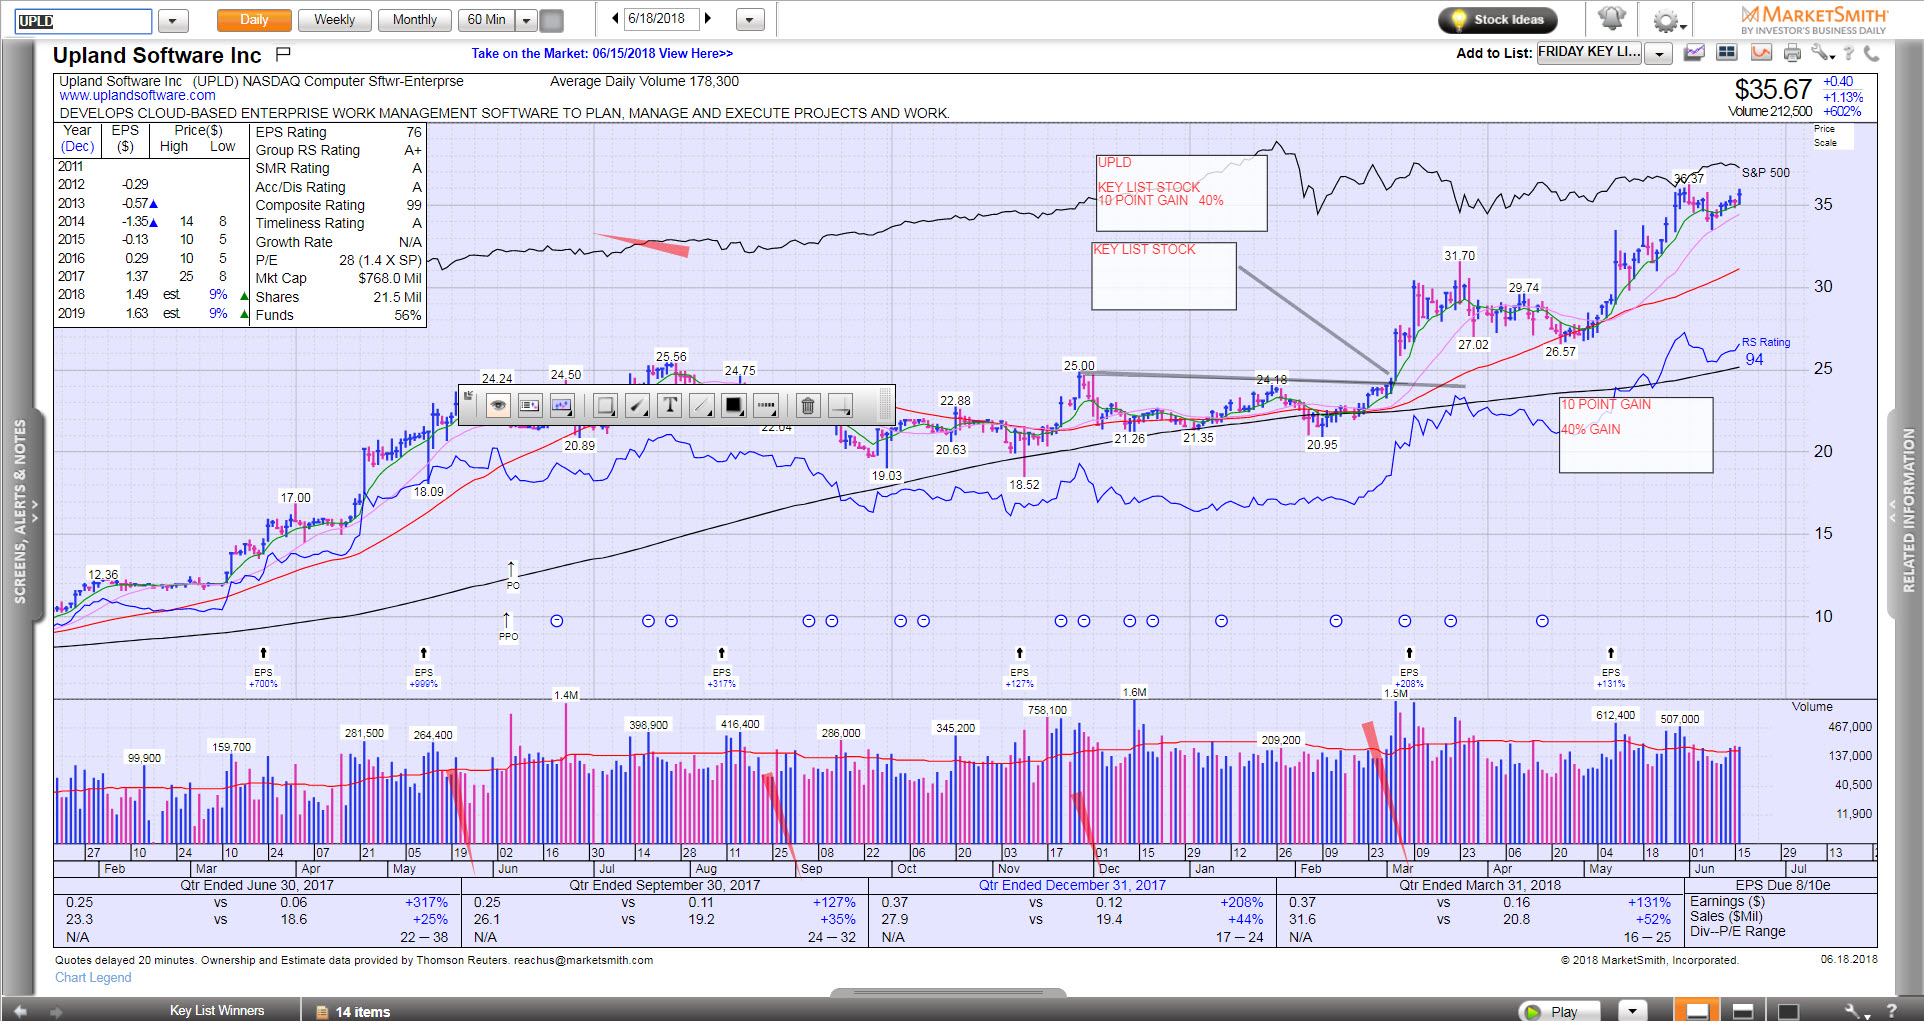Click the phone contact icon
Screen dimensions: 1924x1021
click(1871, 53)
